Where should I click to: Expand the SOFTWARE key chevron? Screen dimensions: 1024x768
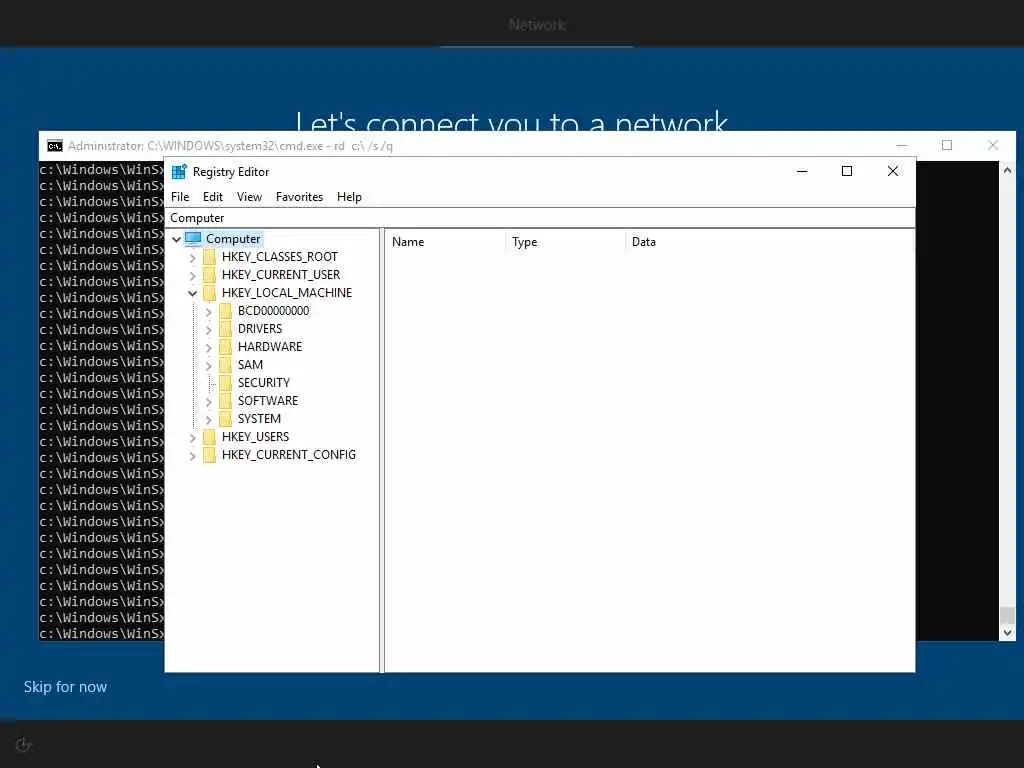coord(209,401)
